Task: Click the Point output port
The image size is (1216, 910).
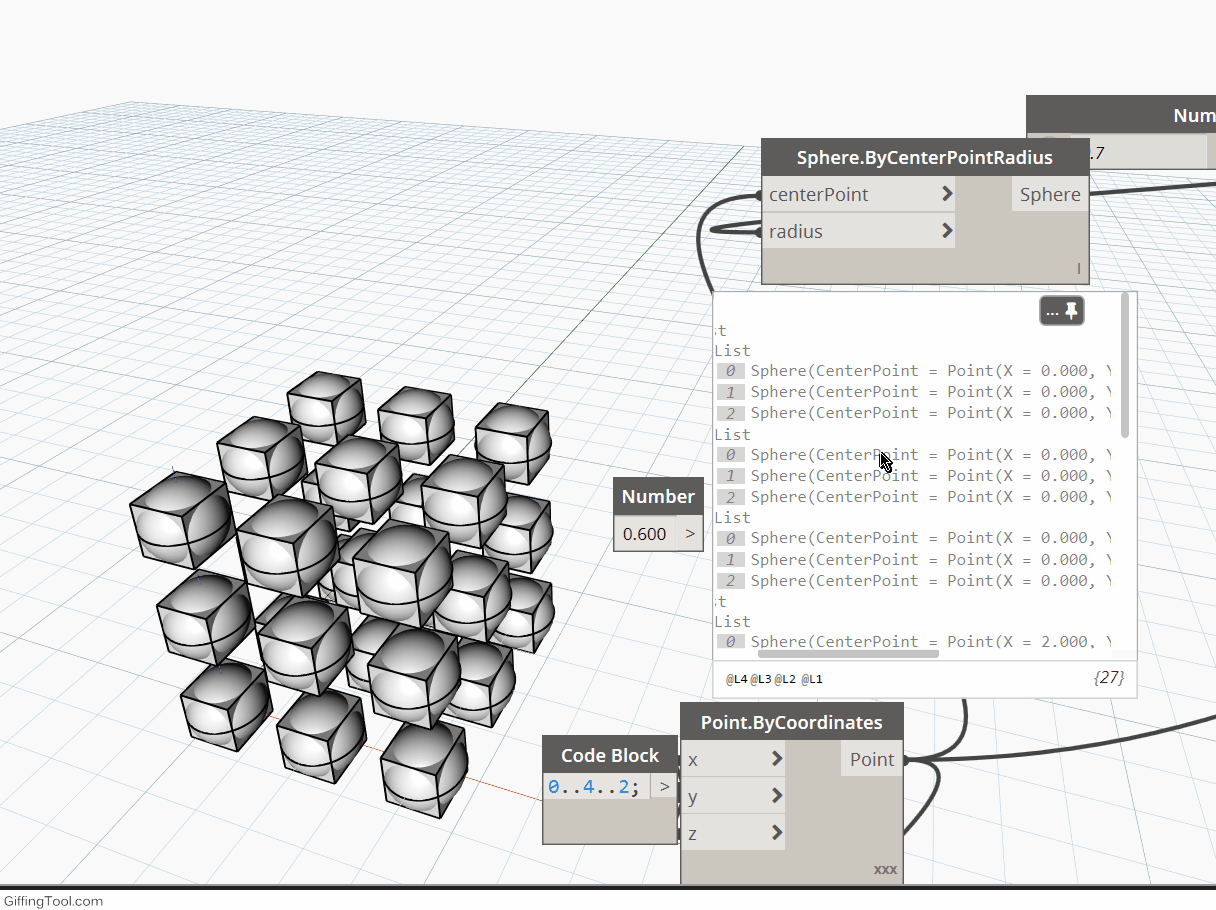Action: (x=871, y=759)
